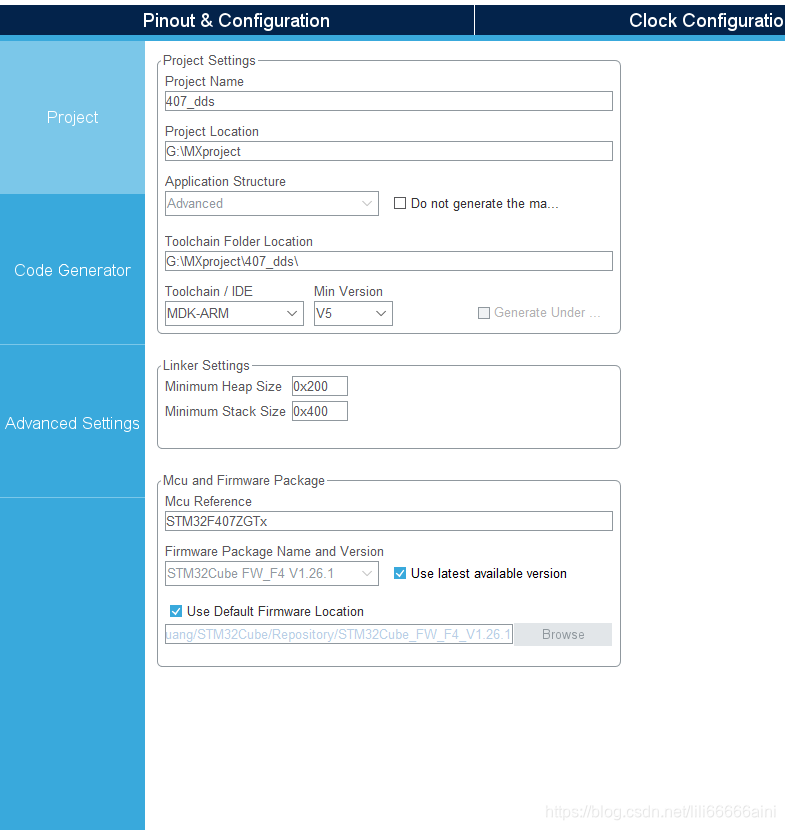Select the Project side tab
Image resolution: width=785 pixels, height=830 pixels.
(x=73, y=117)
